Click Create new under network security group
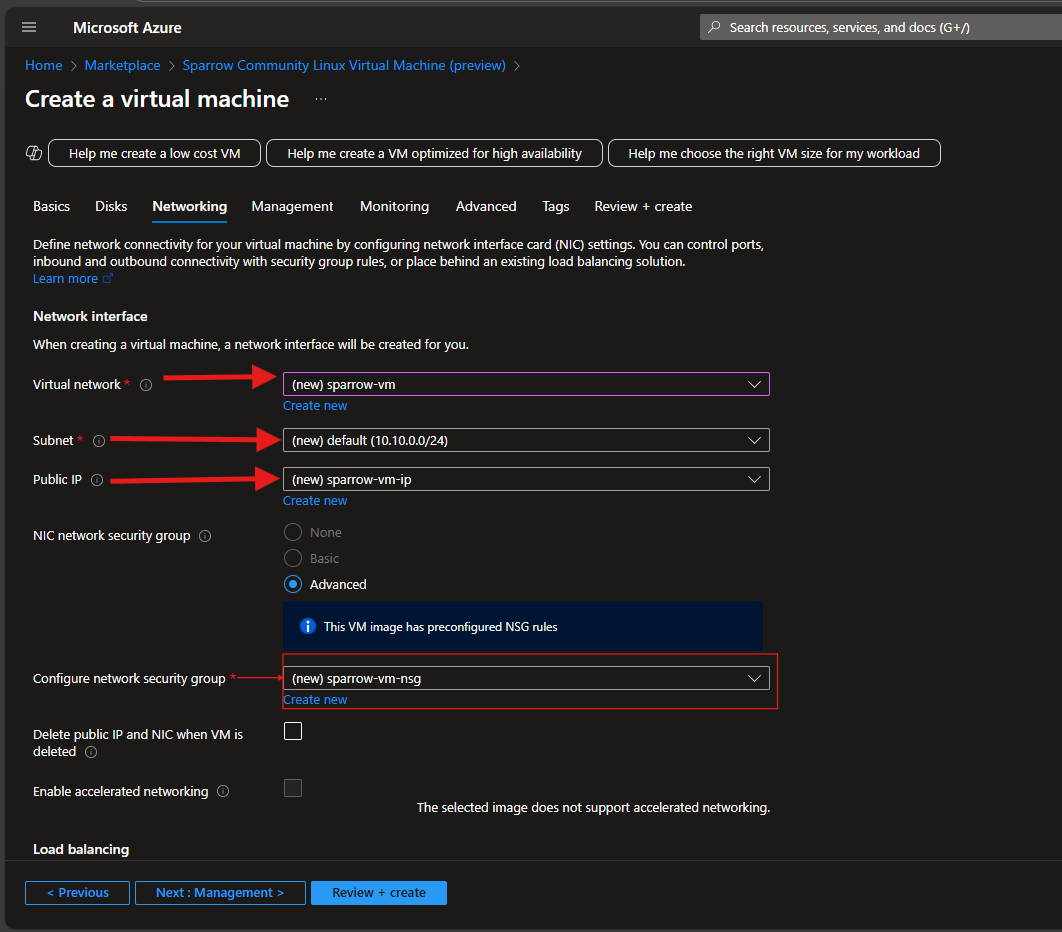 [315, 700]
